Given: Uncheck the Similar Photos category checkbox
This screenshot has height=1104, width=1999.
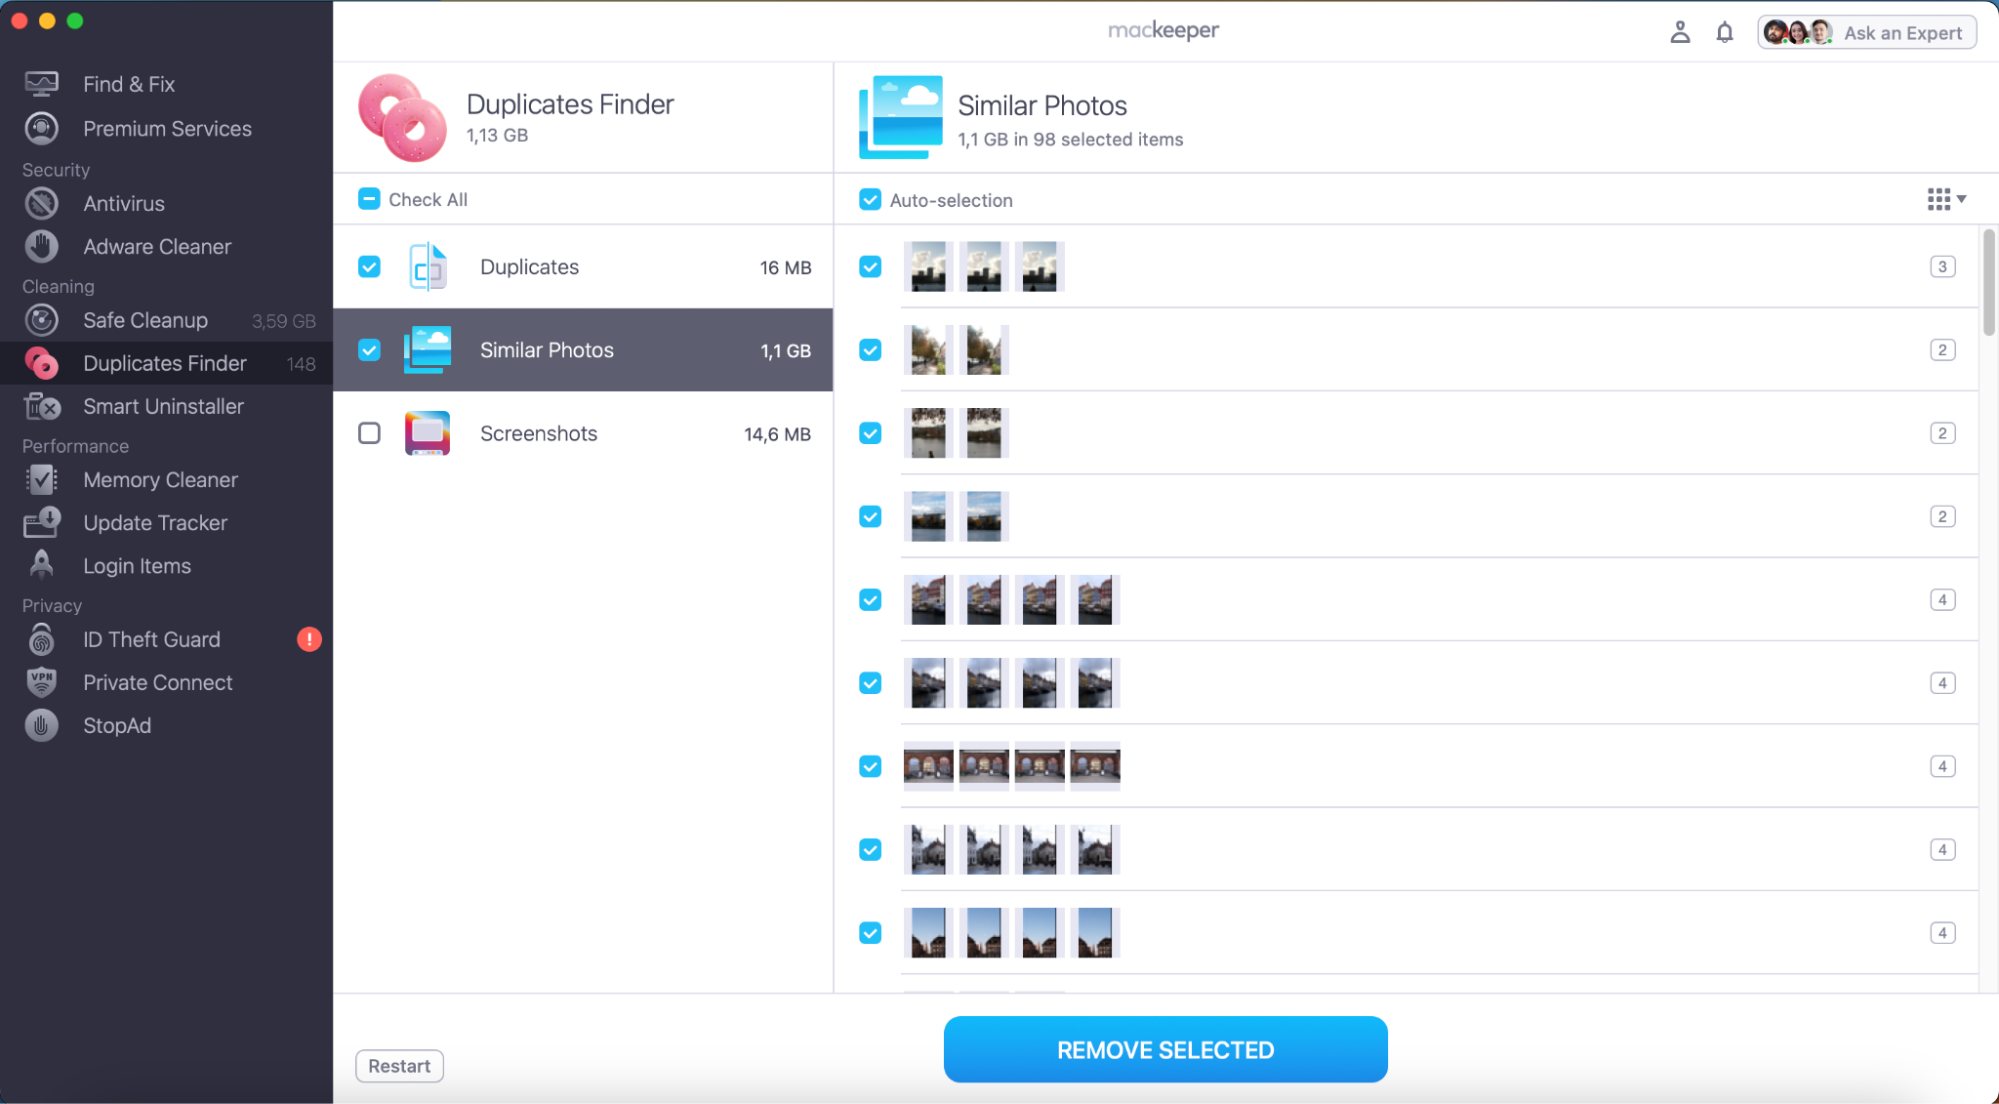Looking at the screenshot, I should coord(369,350).
